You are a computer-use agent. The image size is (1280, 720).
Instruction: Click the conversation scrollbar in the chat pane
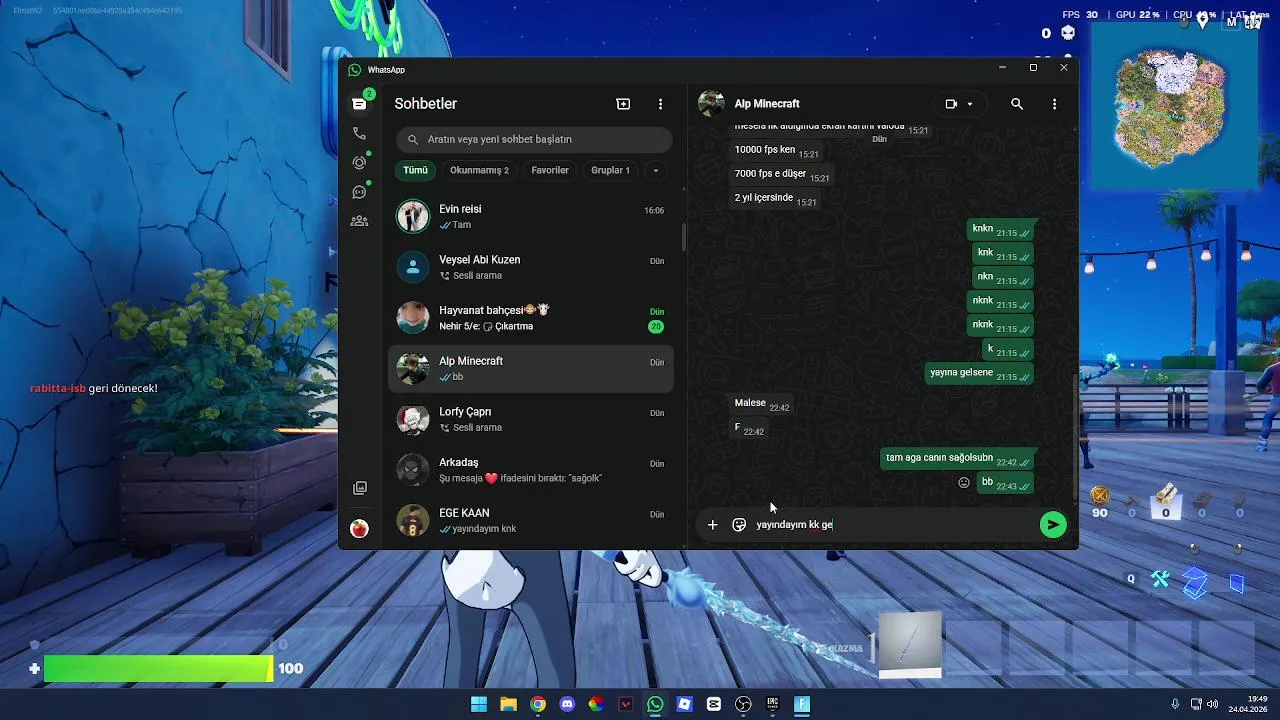[1075, 437]
